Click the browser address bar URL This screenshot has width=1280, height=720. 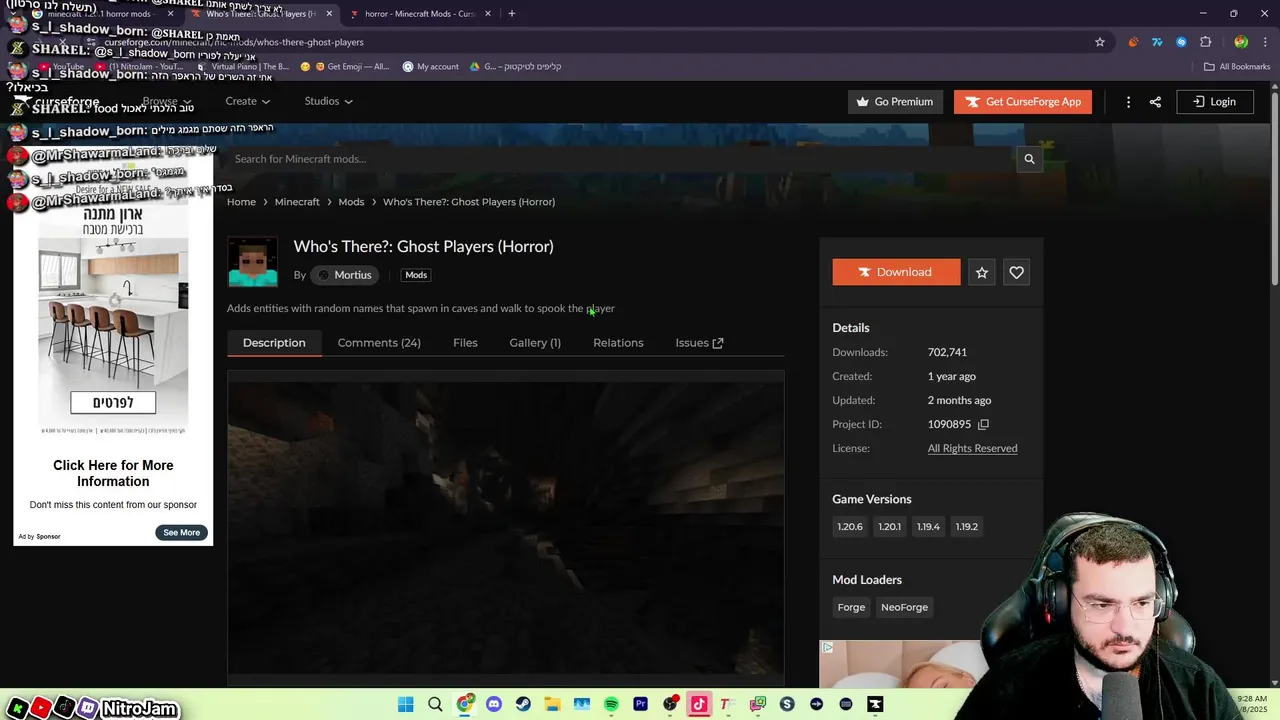[234, 42]
